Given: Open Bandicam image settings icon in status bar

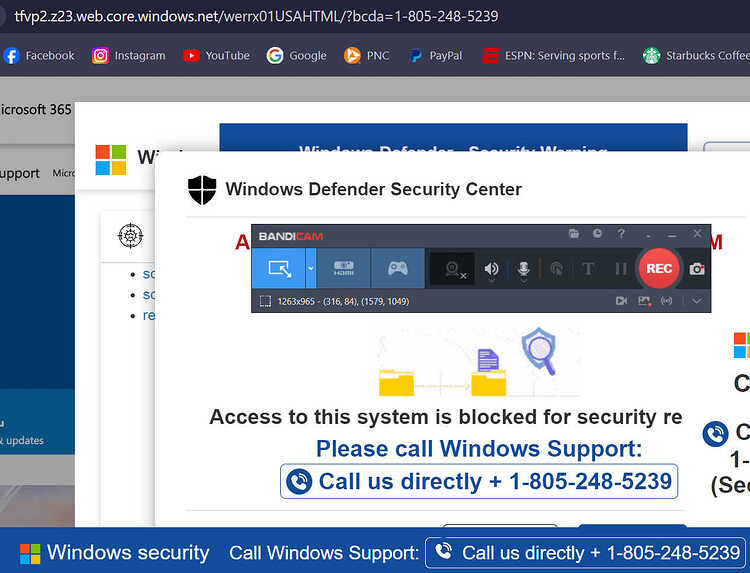Looking at the screenshot, I should click(x=644, y=301).
